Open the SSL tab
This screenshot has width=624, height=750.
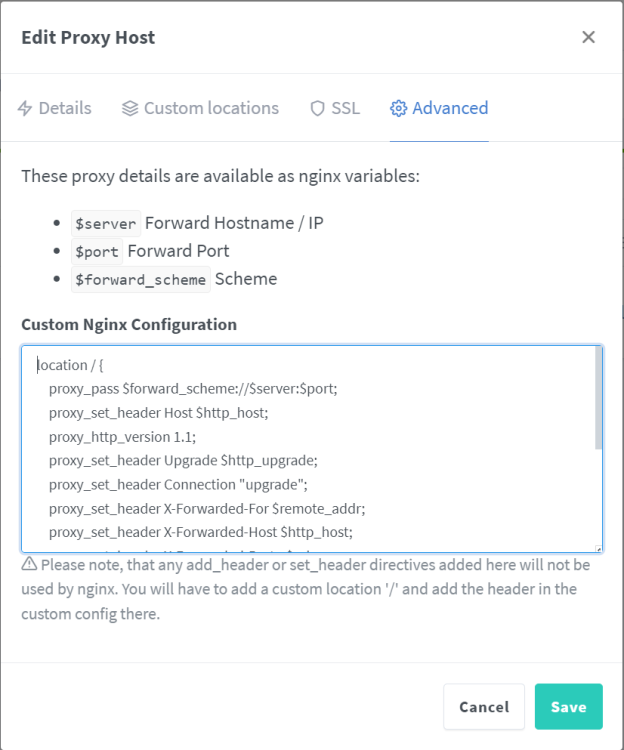click(x=335, y=108)
